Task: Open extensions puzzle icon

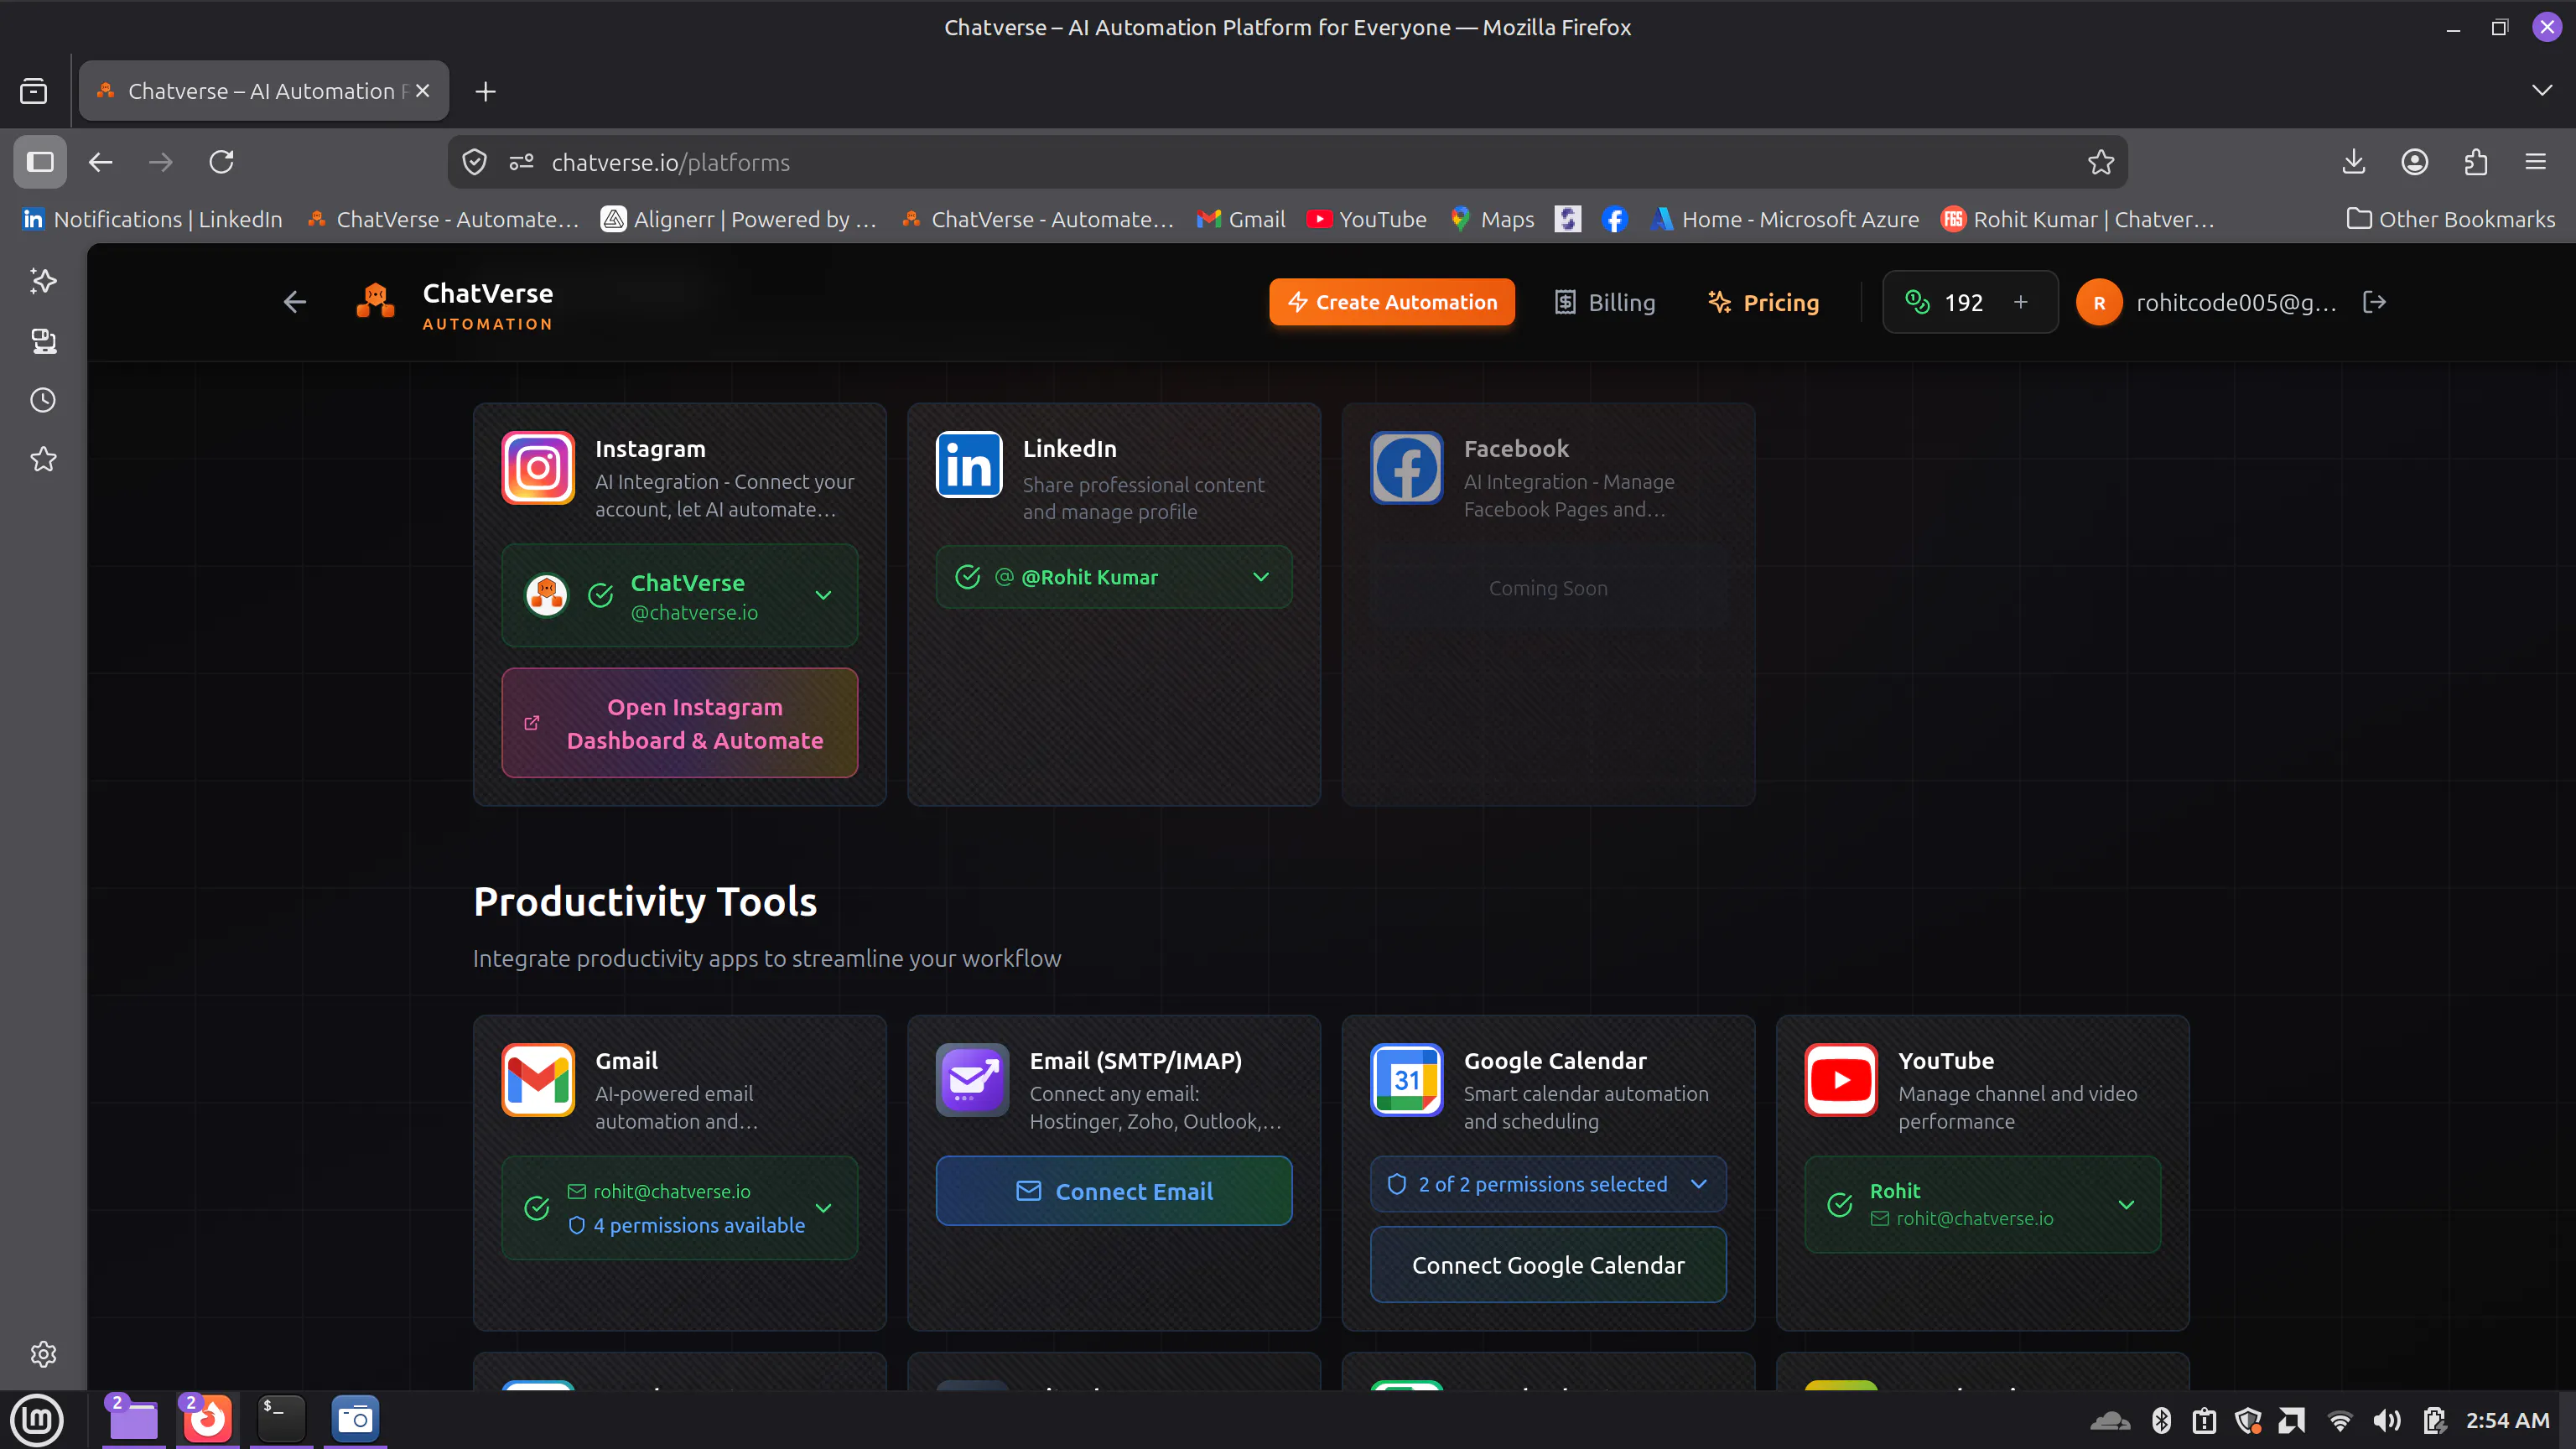Action: (2475, 162)
